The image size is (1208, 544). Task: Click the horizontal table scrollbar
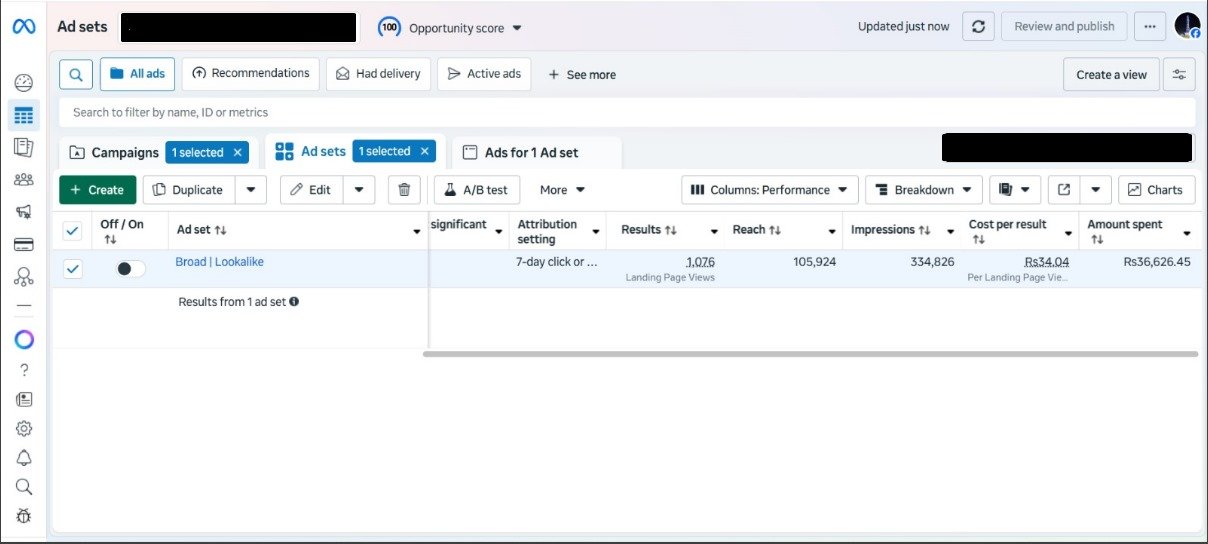[810, 354]
